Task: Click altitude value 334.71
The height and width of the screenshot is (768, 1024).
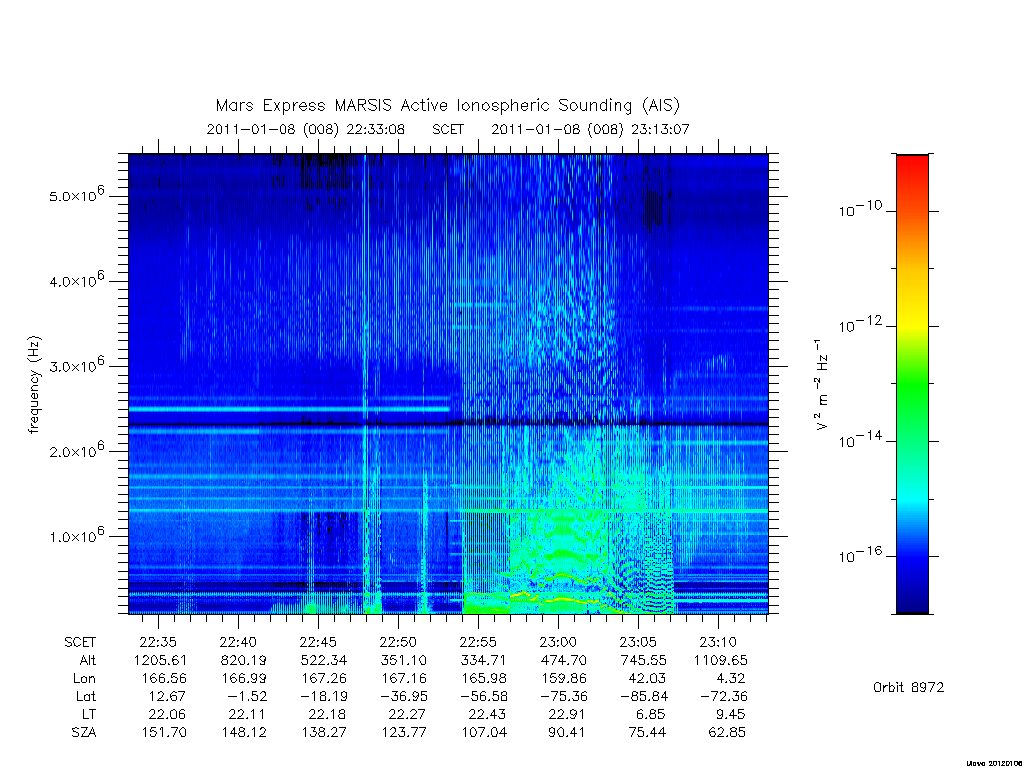Action: click(x=483, y=660)
